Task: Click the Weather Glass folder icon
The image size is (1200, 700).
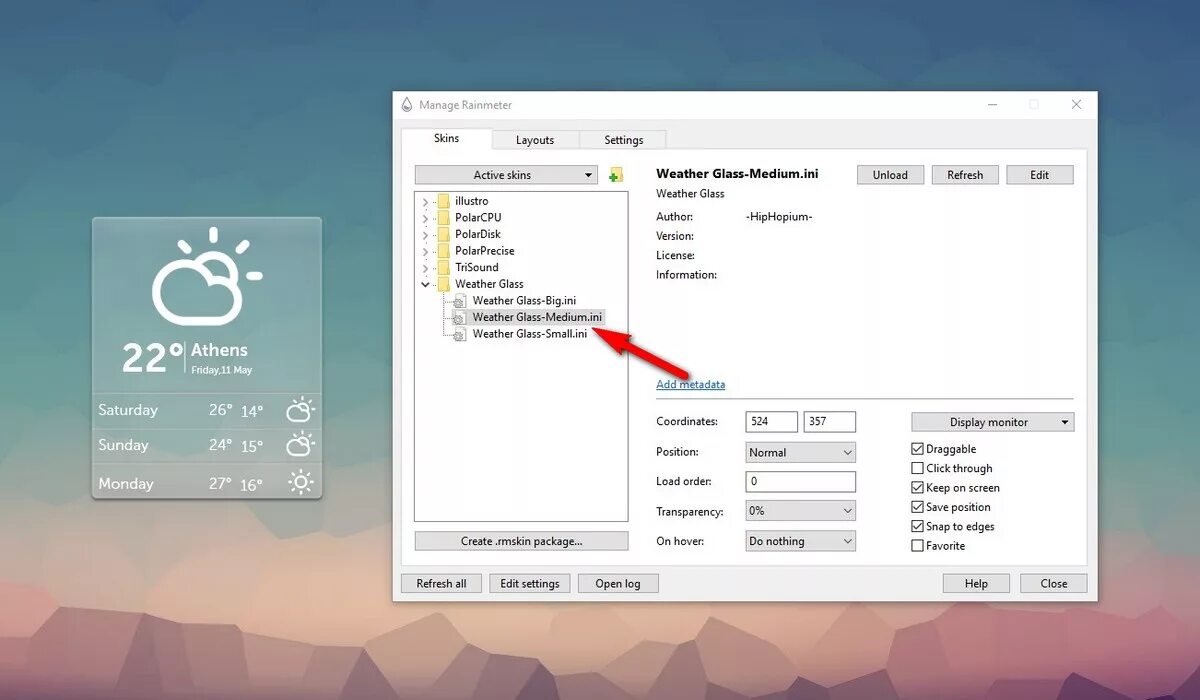Action: (444, 284)
